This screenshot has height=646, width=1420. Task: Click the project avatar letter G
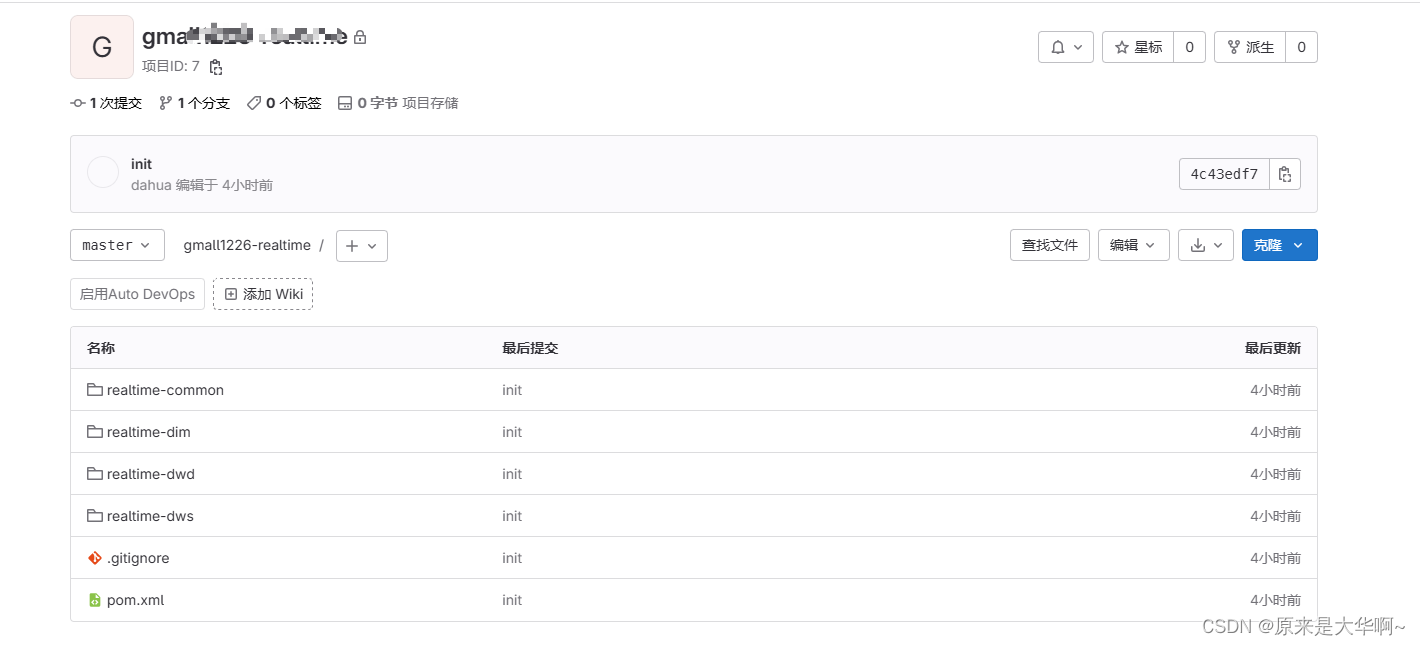tap(101, 46)
